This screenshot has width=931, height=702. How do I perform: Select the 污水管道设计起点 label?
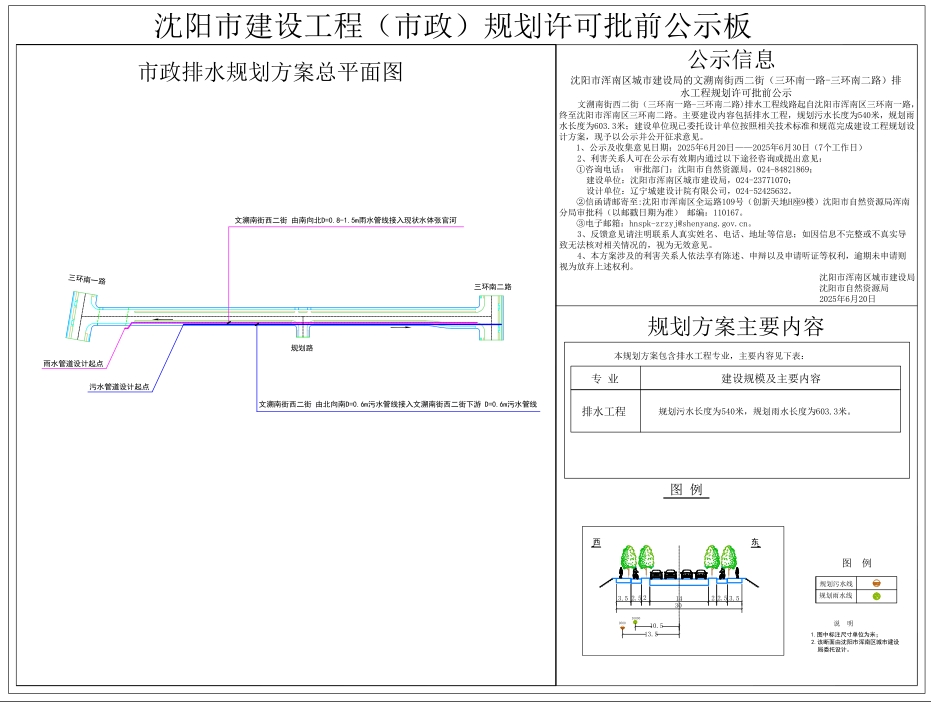click(118, 386)
